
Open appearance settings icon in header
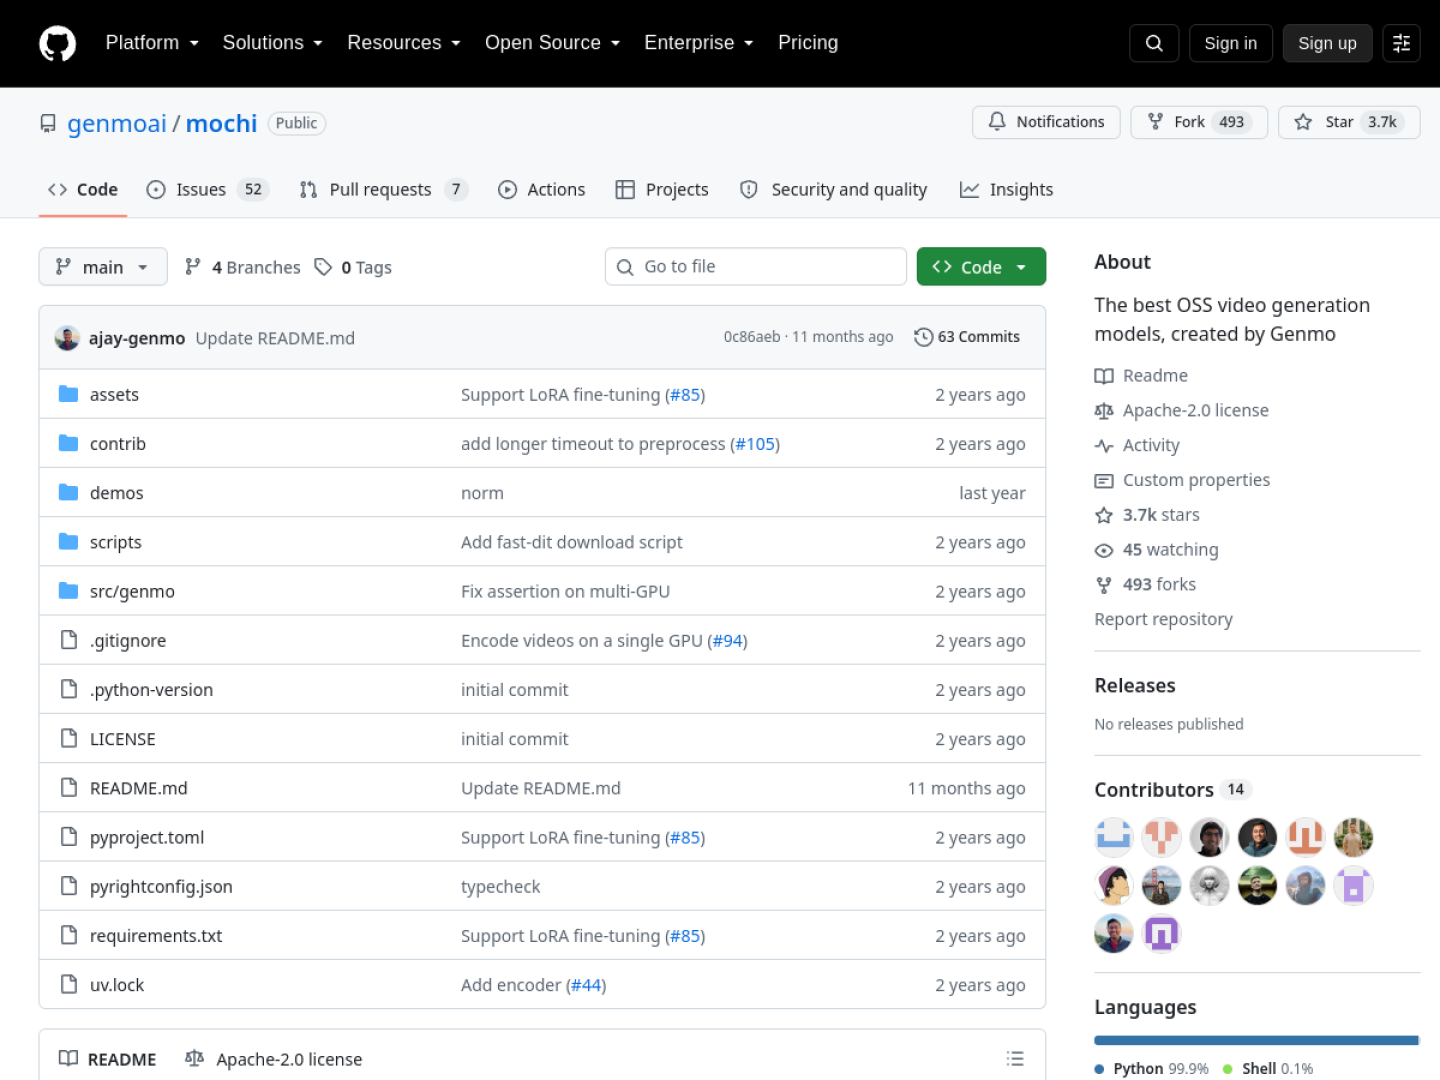(1401, 43)
